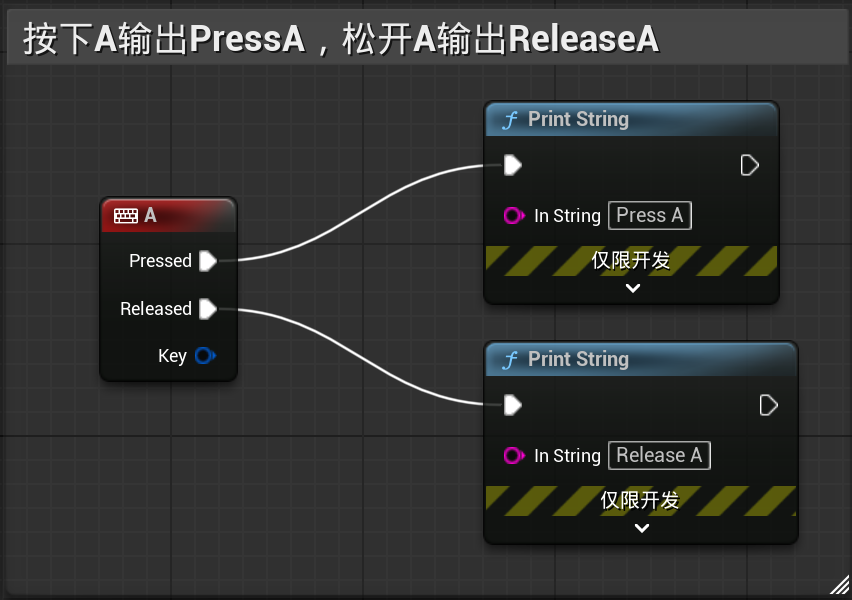Click the function icon on the upper Print String
Screen dimensions: 852x600
[x=511, y=120]
